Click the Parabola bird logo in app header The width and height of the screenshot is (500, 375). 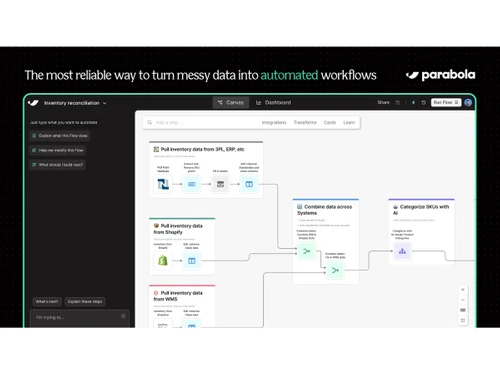(34, 103)
